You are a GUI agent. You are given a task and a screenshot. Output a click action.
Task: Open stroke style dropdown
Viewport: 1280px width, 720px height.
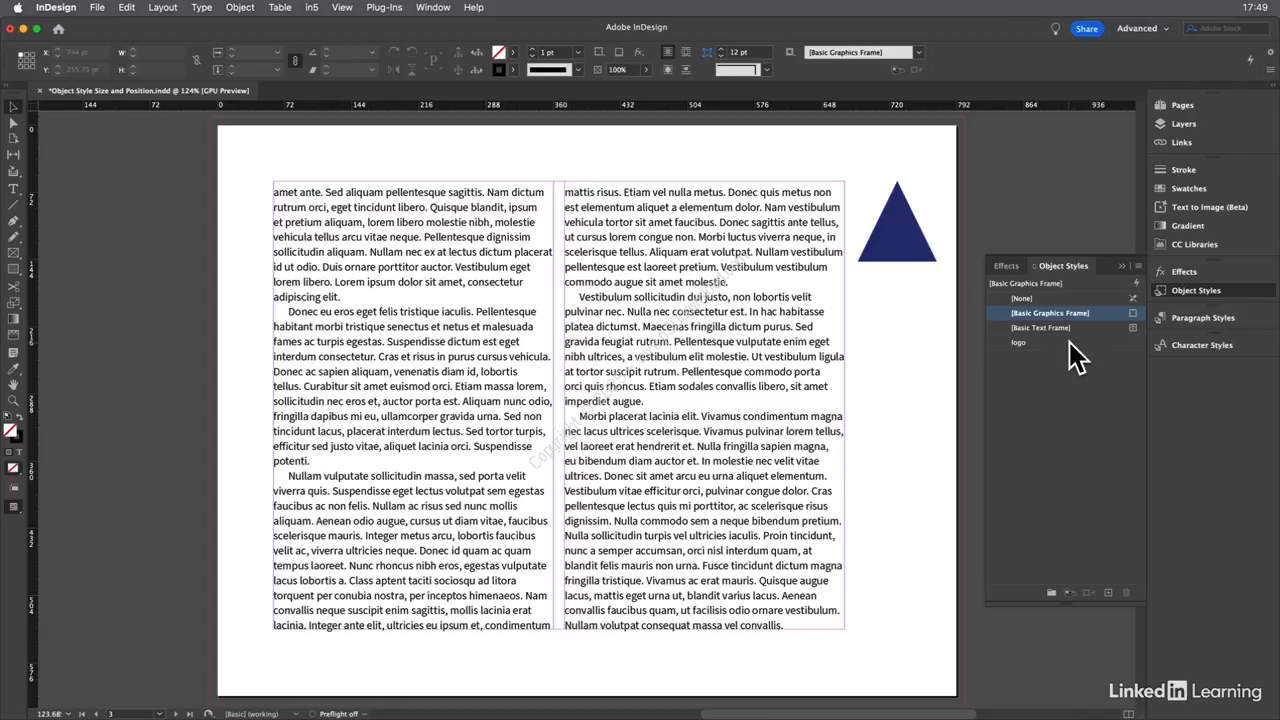578,70
